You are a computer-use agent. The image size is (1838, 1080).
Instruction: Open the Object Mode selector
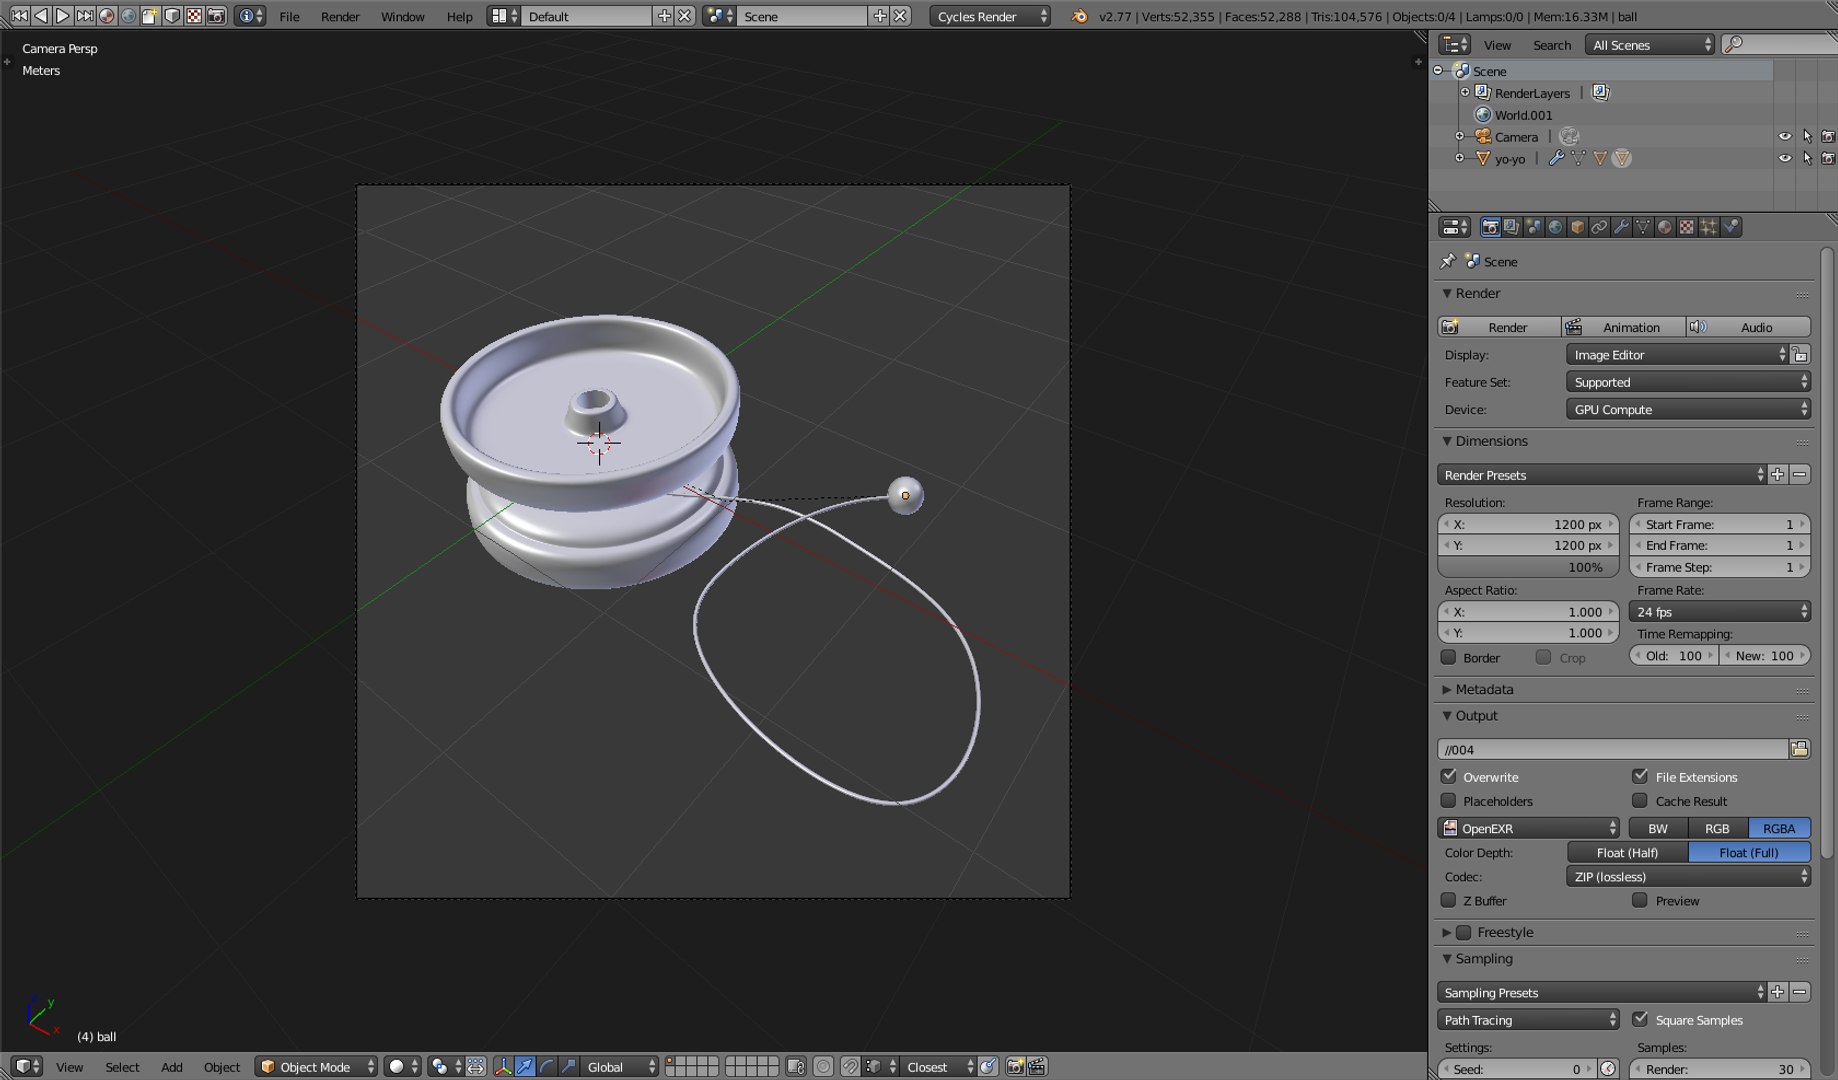[316, 1067]
